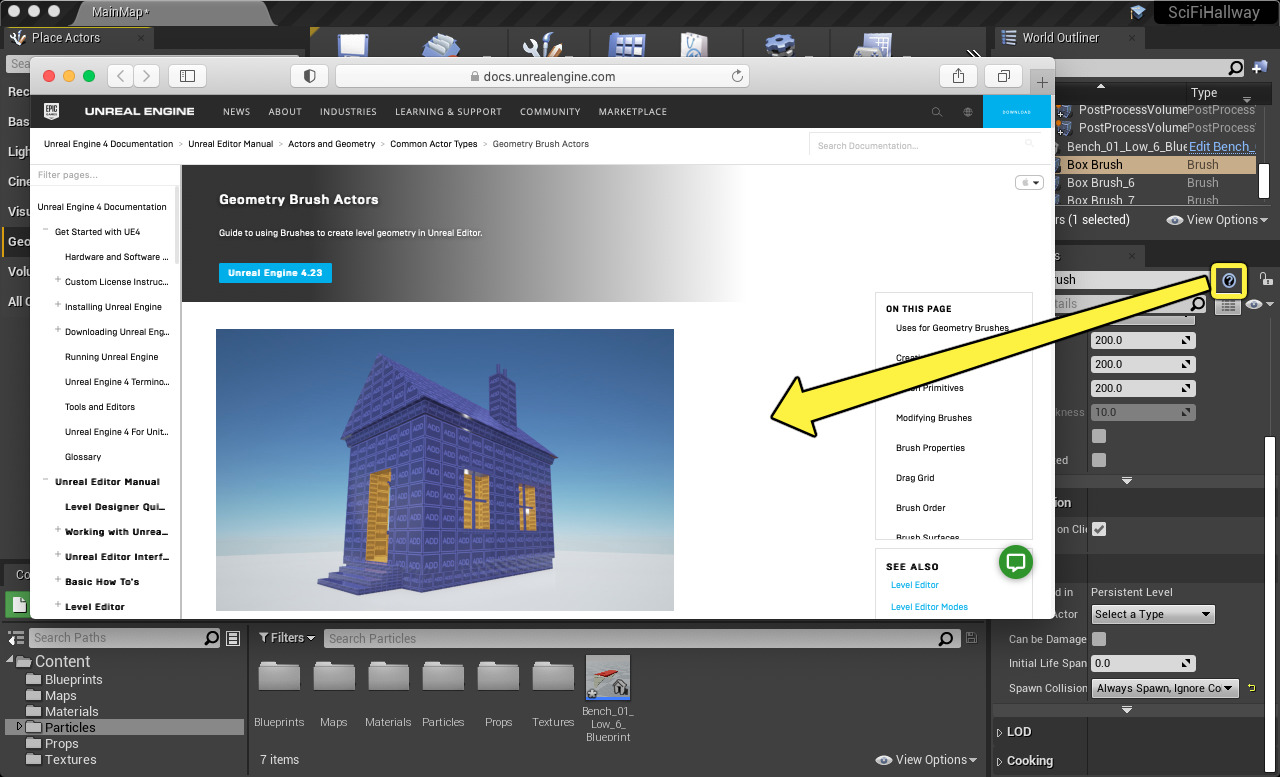Expand the LOD section
1280x777 pixels.
1018,732
